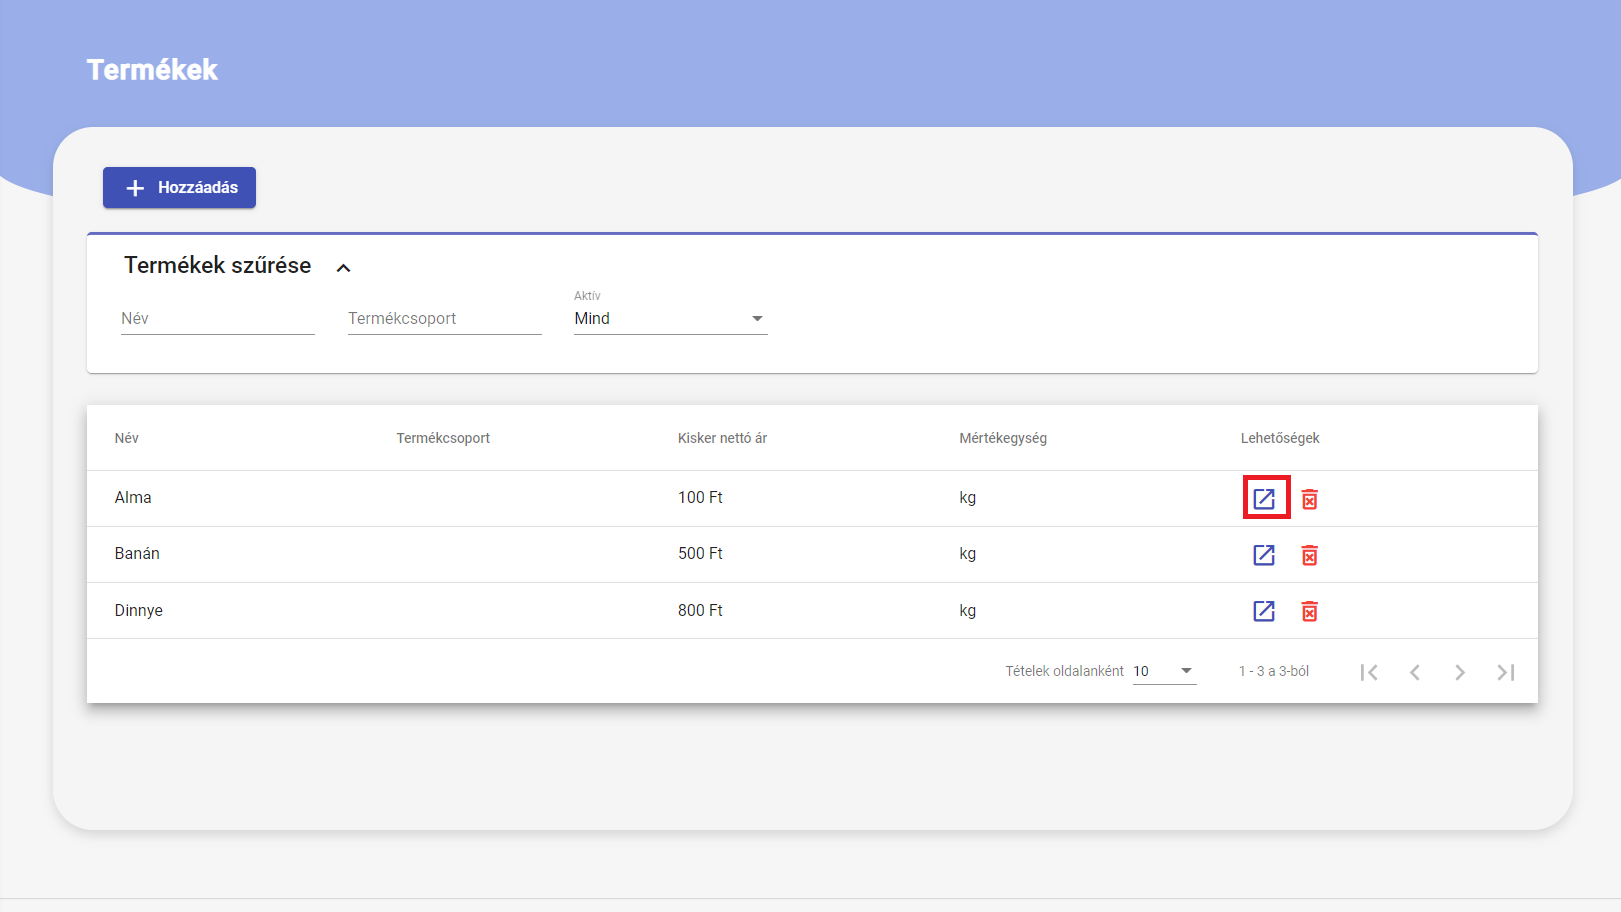Open the Tételek oldalanként page size dropdown
Image resolution: width=1621 pixels, height=912 pixels.
1164,671
